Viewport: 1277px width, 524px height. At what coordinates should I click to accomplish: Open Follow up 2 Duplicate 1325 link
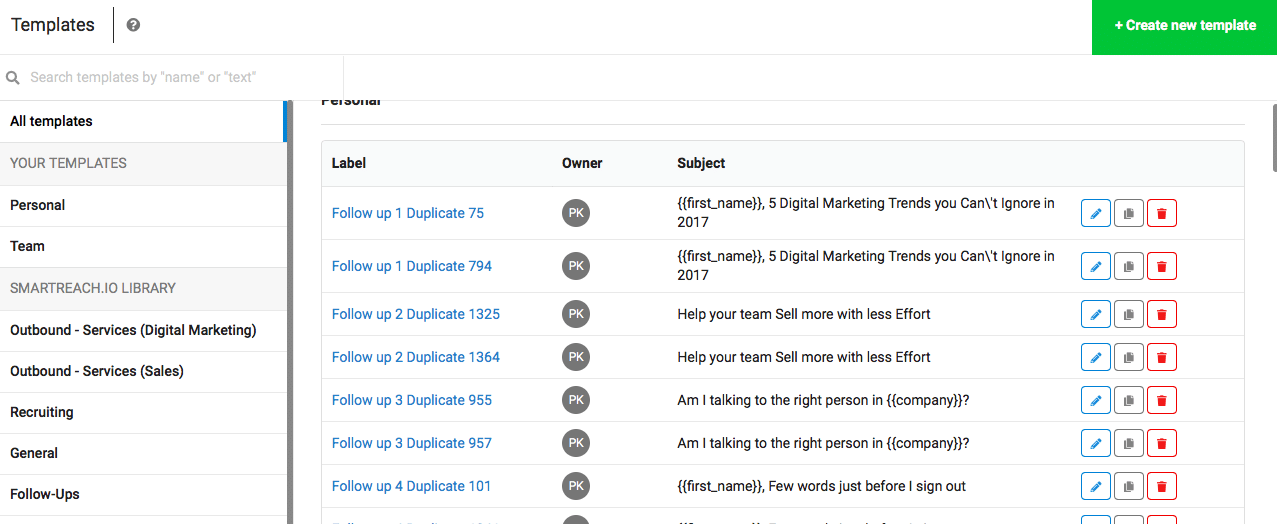(x=416, y=314)
